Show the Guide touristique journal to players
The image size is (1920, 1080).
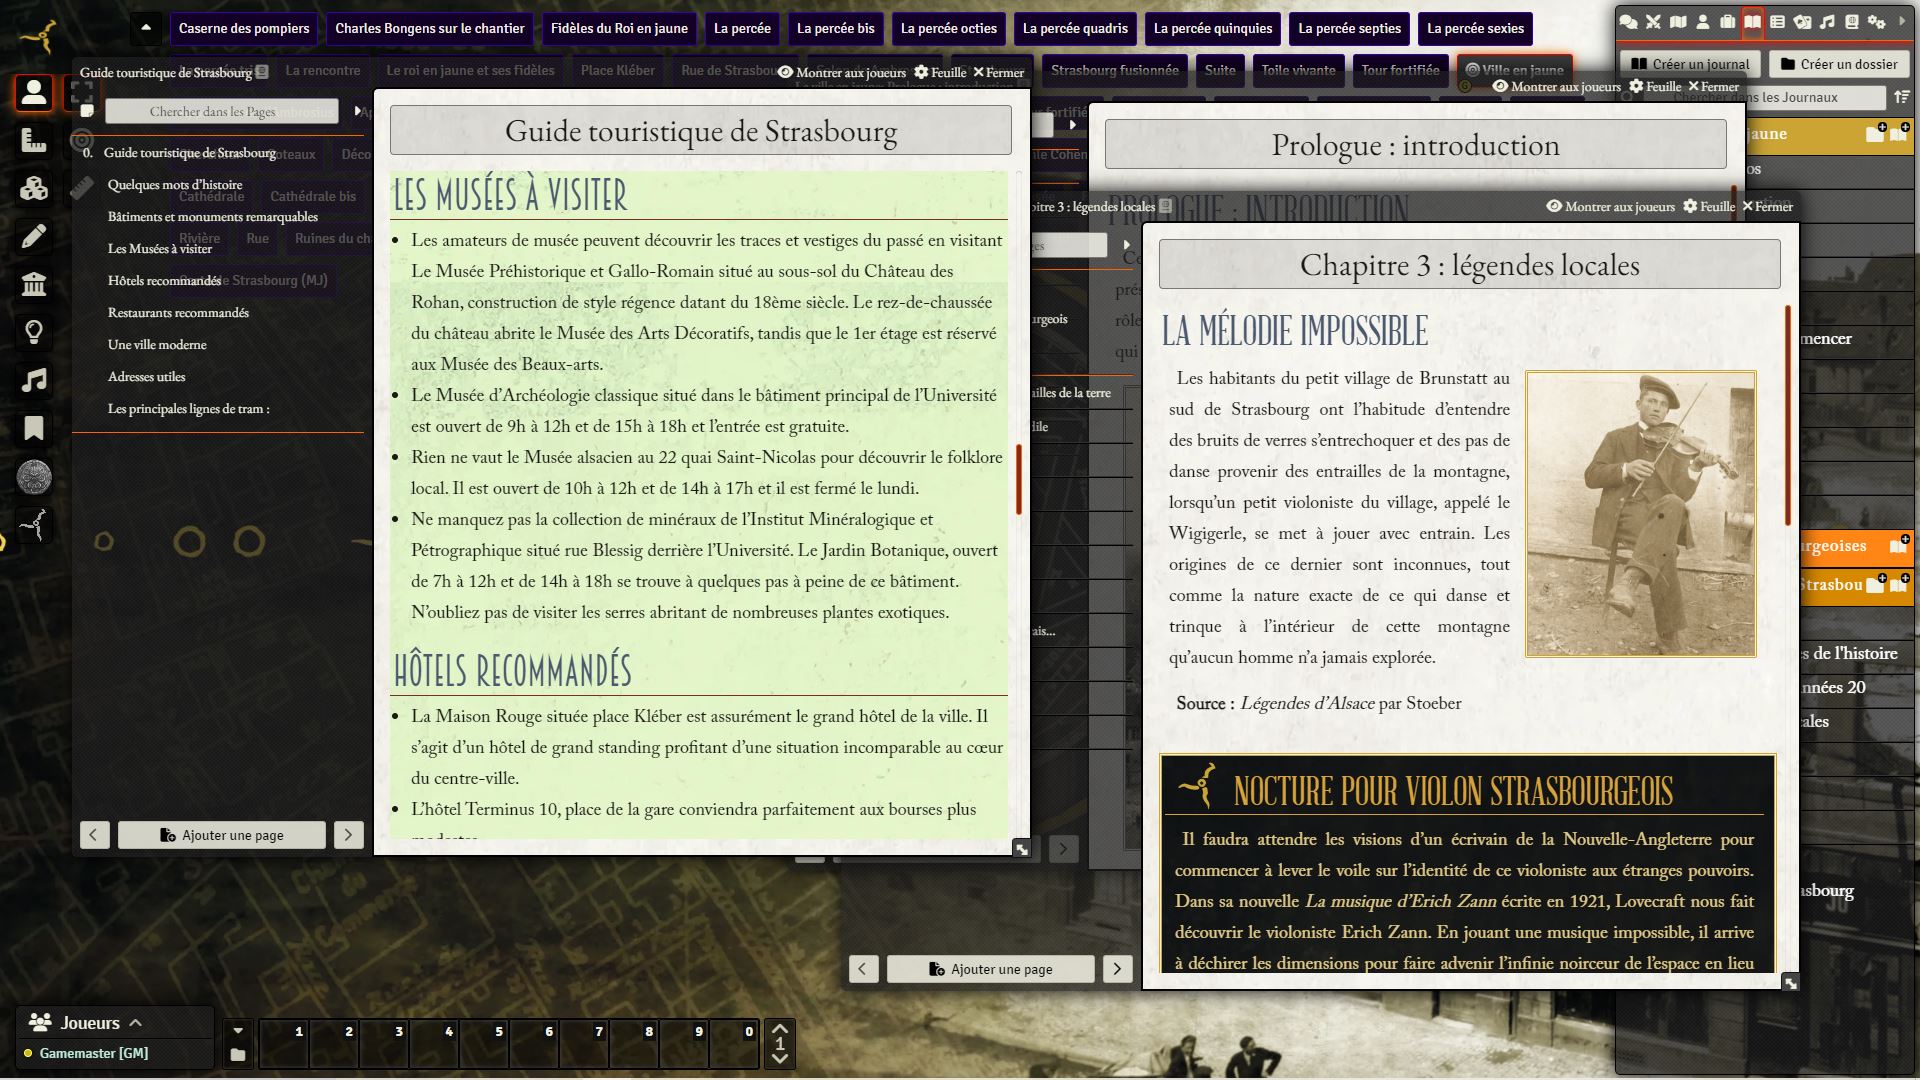(841, 72)
